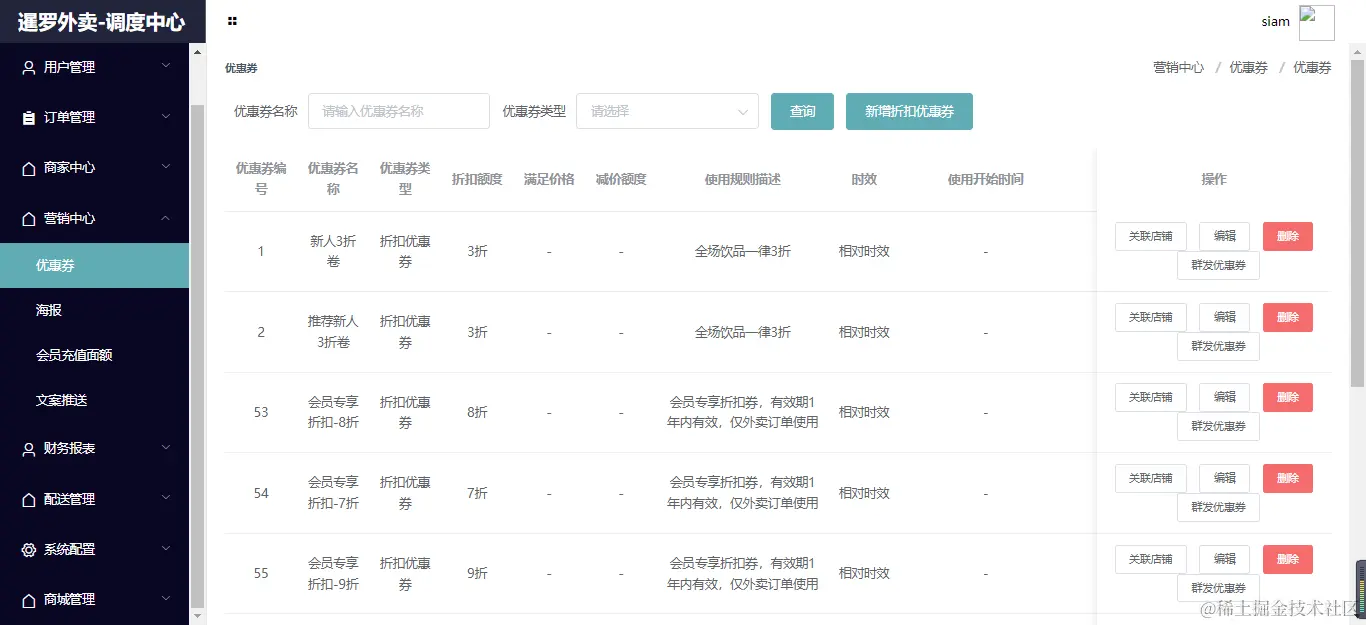Click the 使用规则描述 column header
The image size is (1366, 625).
pos(742,179)
